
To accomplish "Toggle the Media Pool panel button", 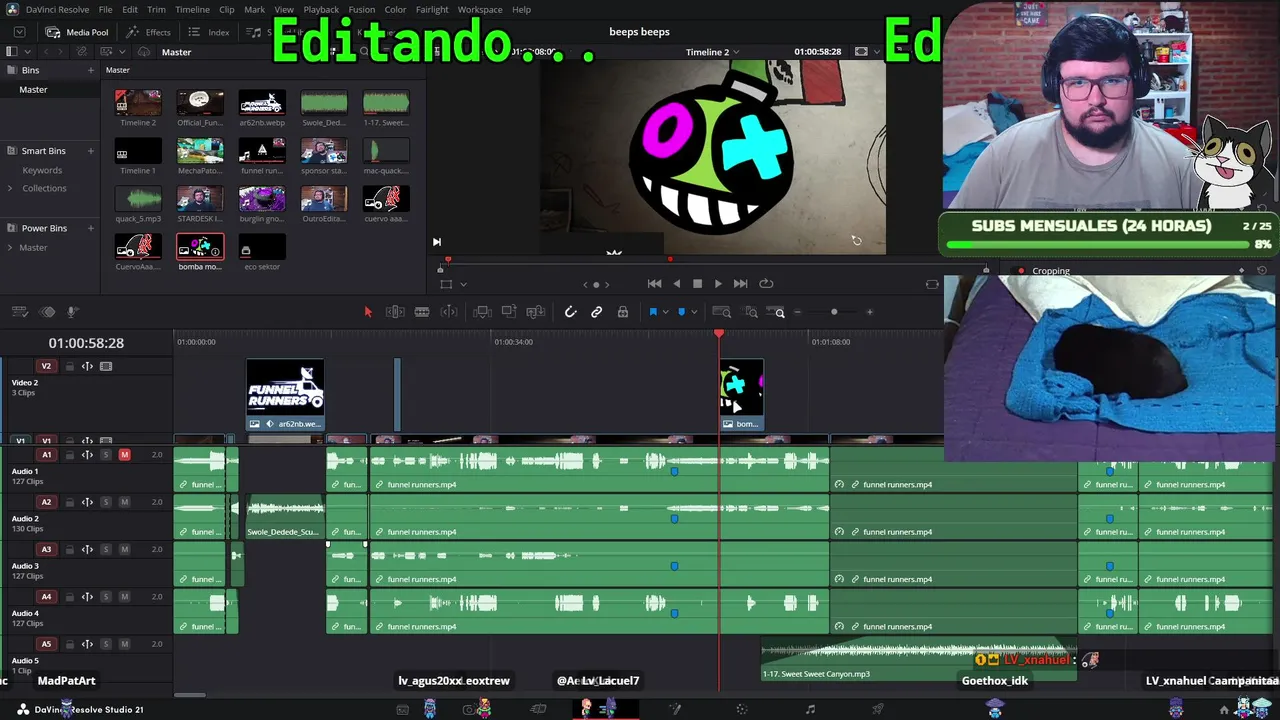I will pyautogui.click(x=77, y=32).
